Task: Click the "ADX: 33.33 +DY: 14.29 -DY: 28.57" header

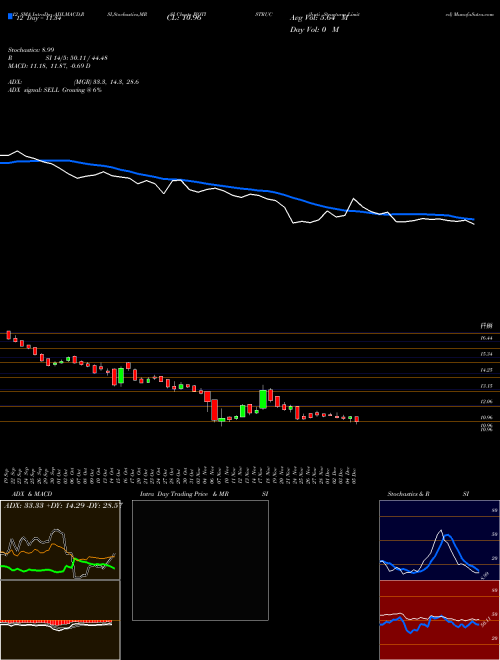Action: point(63,505)
